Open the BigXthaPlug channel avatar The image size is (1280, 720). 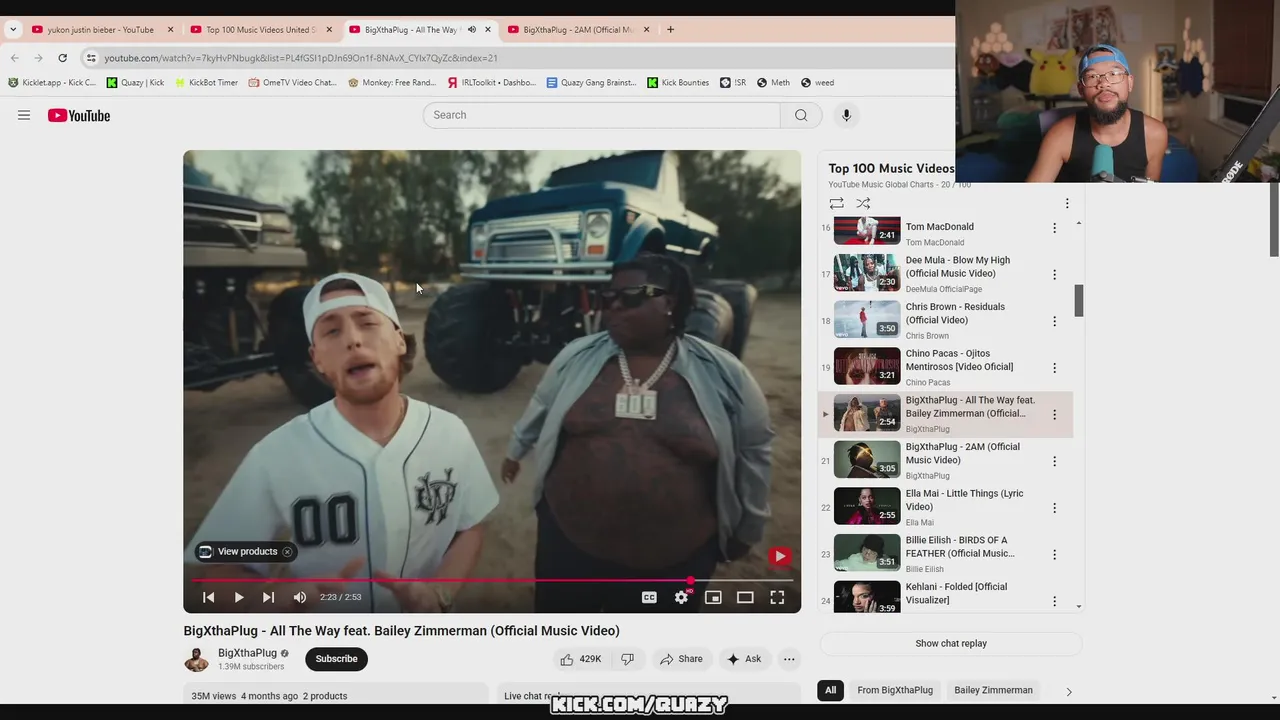(197, 659)
